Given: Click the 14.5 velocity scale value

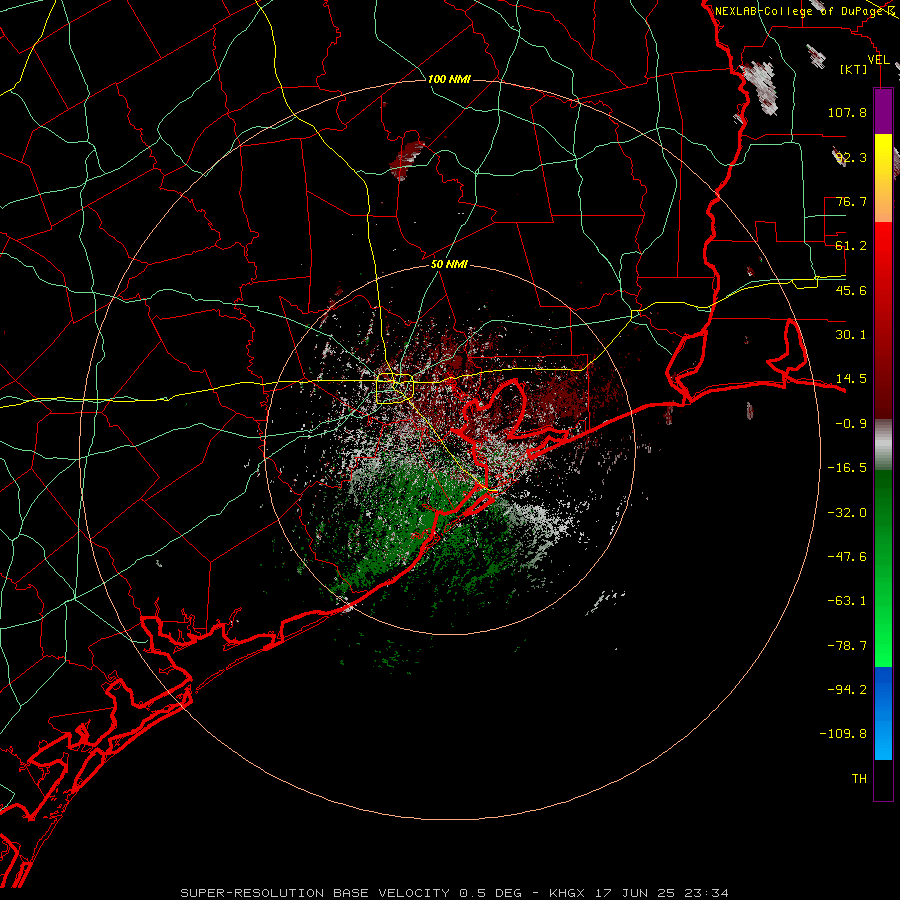Looking at the screenshot, I should coord(851,379).
